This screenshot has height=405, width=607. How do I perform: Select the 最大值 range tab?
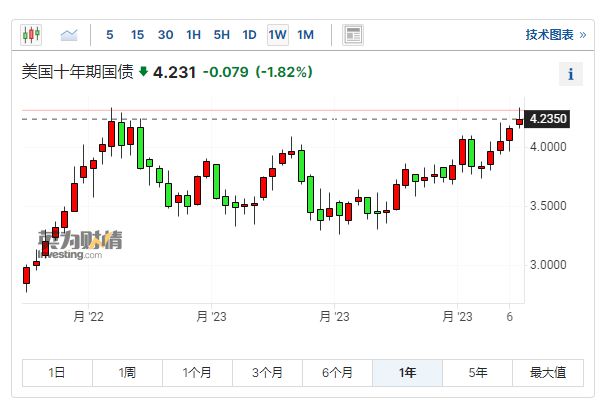click(548, 373)
